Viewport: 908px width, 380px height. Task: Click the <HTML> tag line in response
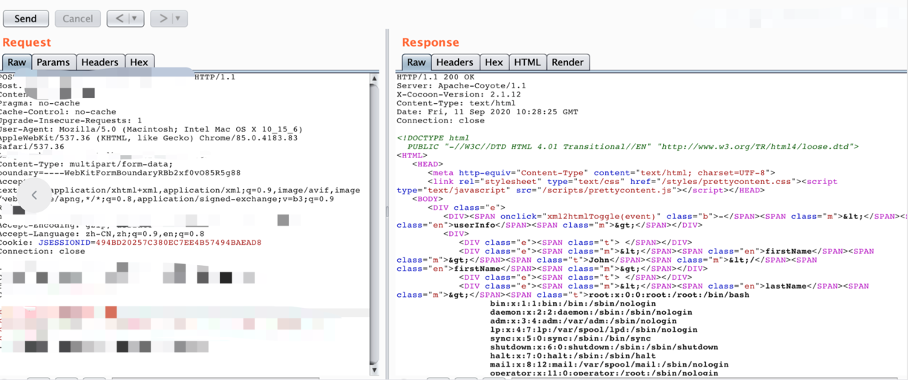(x=412, y=155)
